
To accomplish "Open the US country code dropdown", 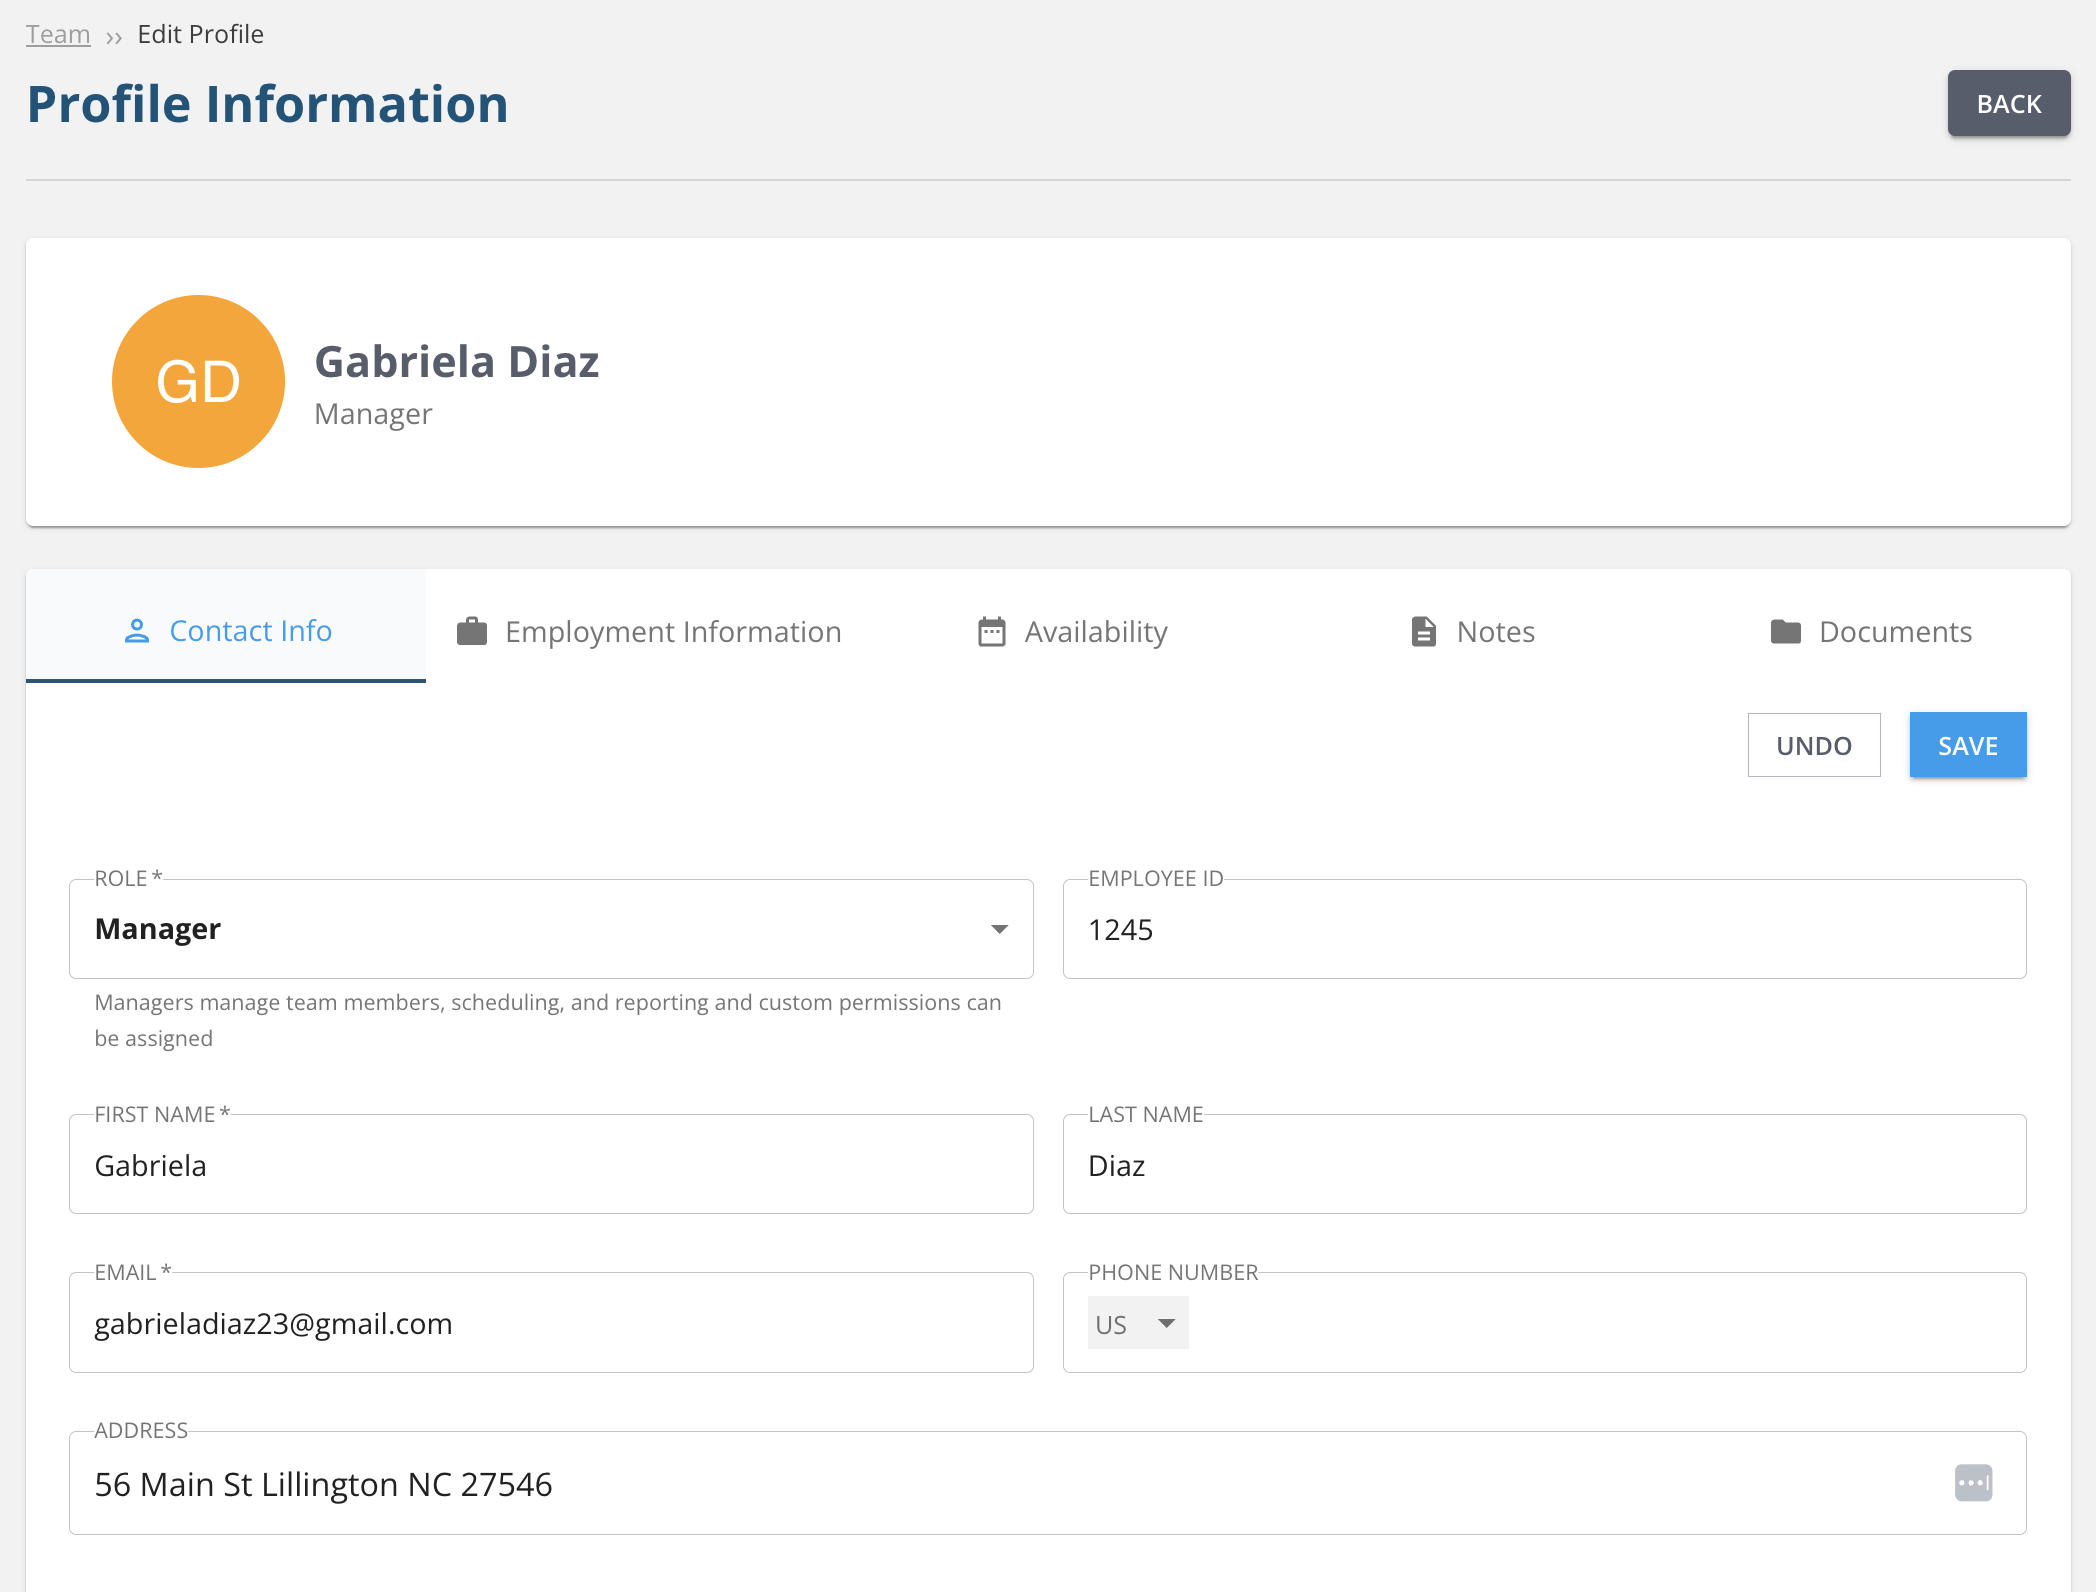I will click(x=1138, y=1323).
